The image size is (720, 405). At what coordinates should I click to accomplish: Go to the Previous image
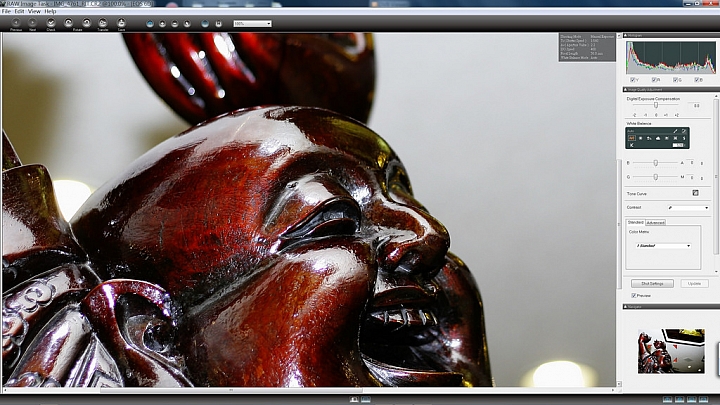click(x=16, y=23)
